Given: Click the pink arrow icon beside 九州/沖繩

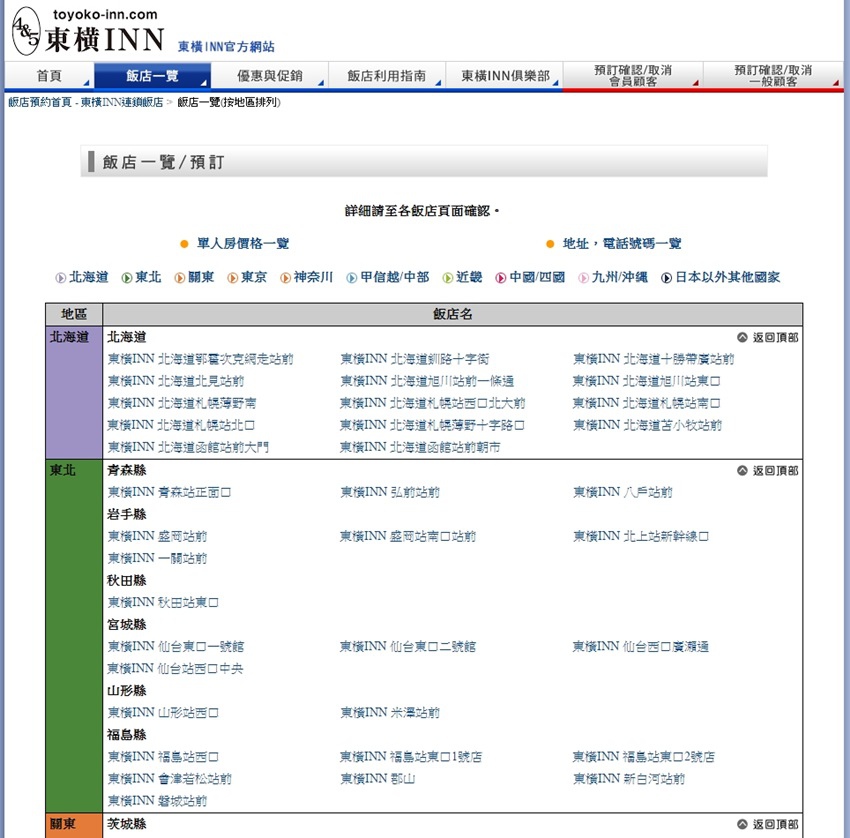Looking at the screenshot, I should [583, 278].
